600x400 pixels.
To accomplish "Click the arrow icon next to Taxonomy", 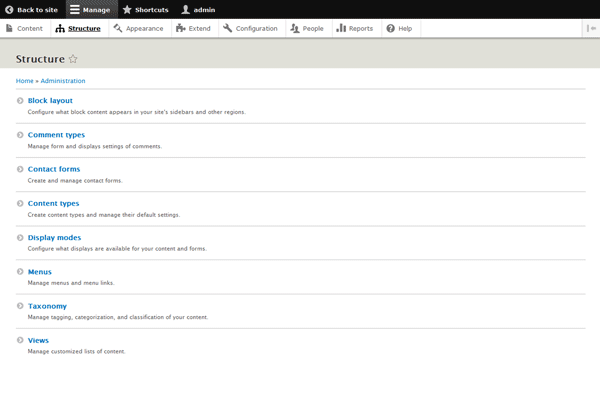I will pos(20,306).
